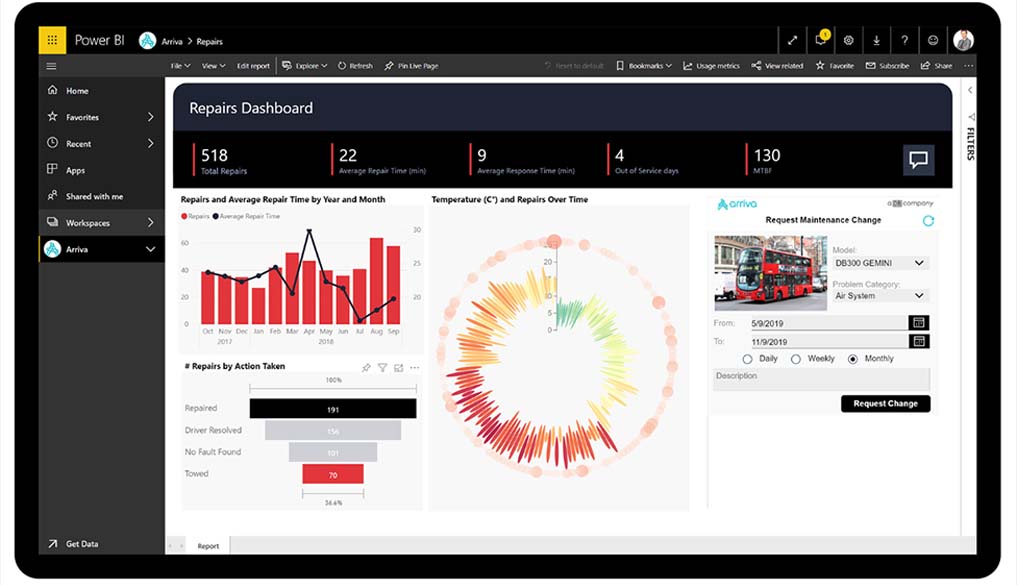Expand Recent in the sidebar
Screen dimensions: 1017x585
[150, 143]
